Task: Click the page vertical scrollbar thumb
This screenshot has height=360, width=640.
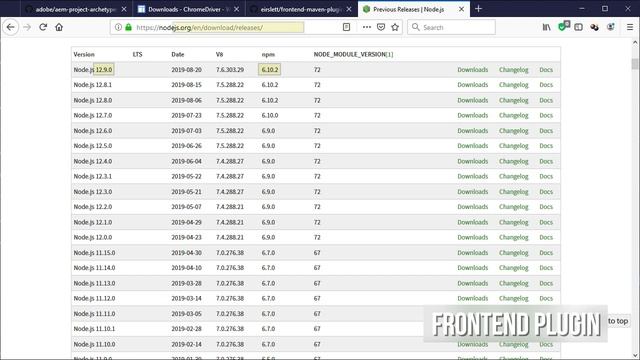Action: [634, 64]
